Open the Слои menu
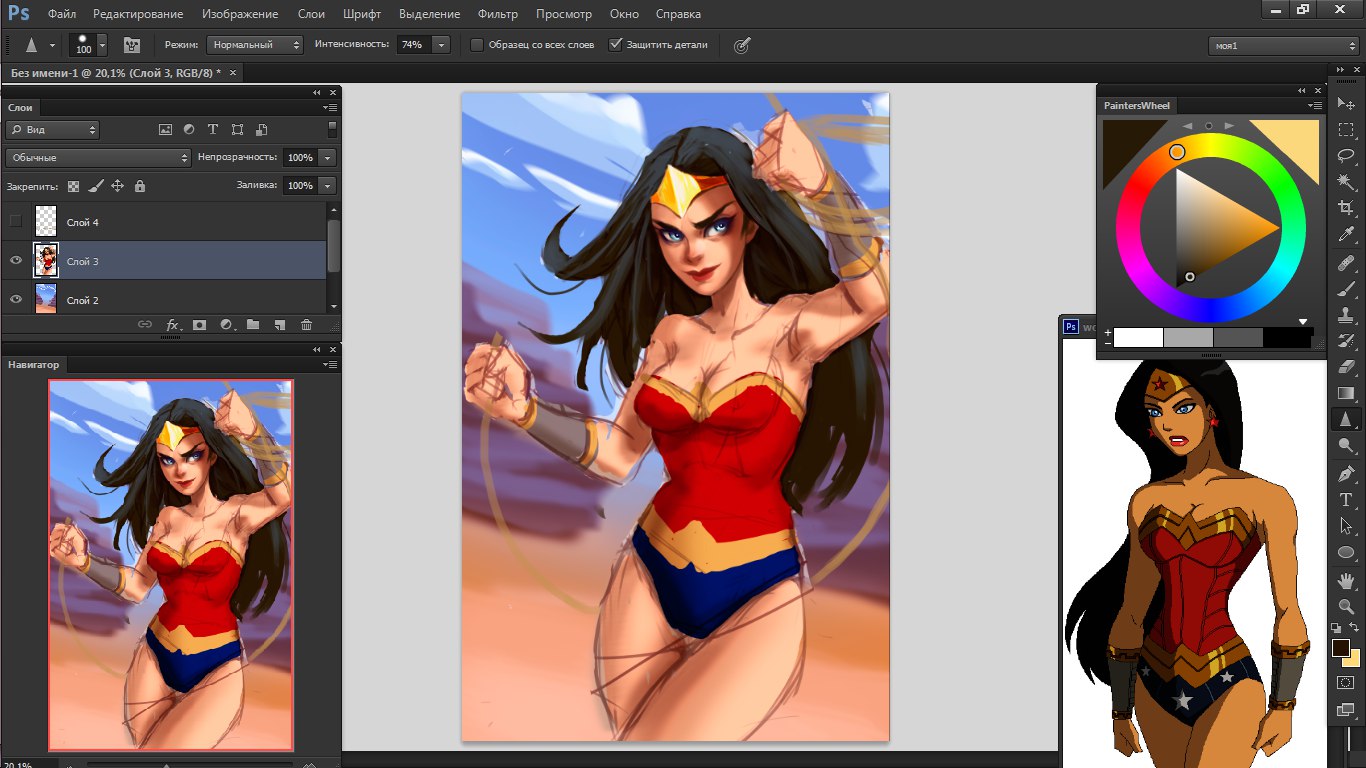Image resolution: width=1366 pixels, height=768 pixels. click(x=310, y=14)
